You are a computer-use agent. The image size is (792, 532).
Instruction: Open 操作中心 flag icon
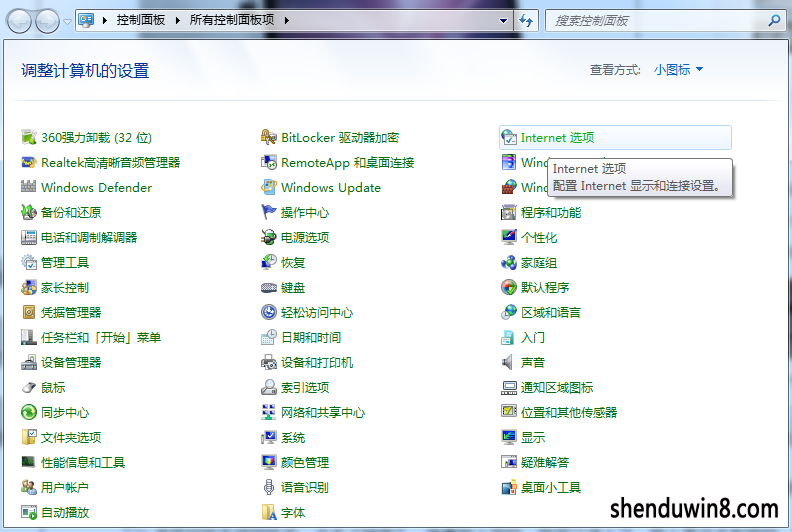[x=269, y=212]
